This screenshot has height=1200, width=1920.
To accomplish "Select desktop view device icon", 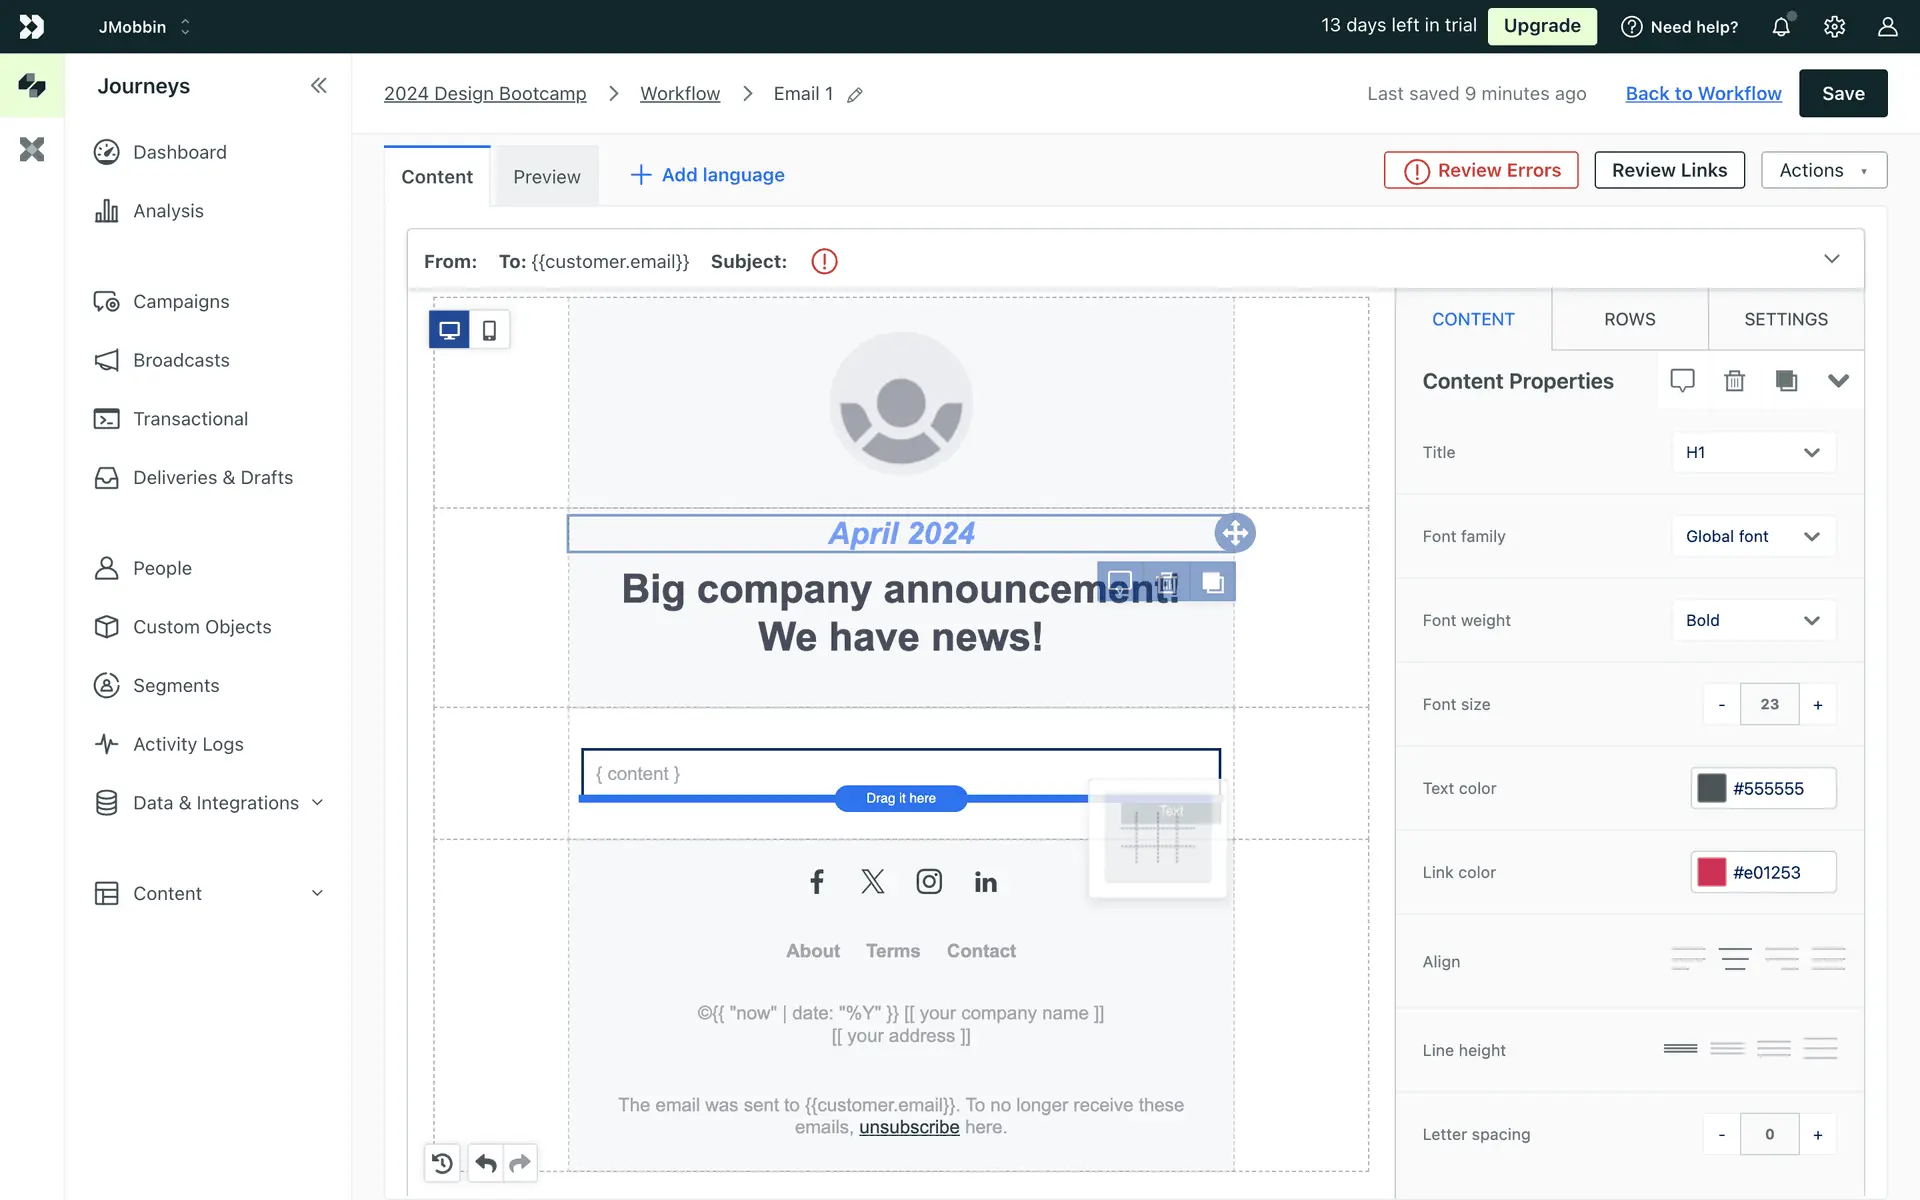I will click(x=449, y=330).
